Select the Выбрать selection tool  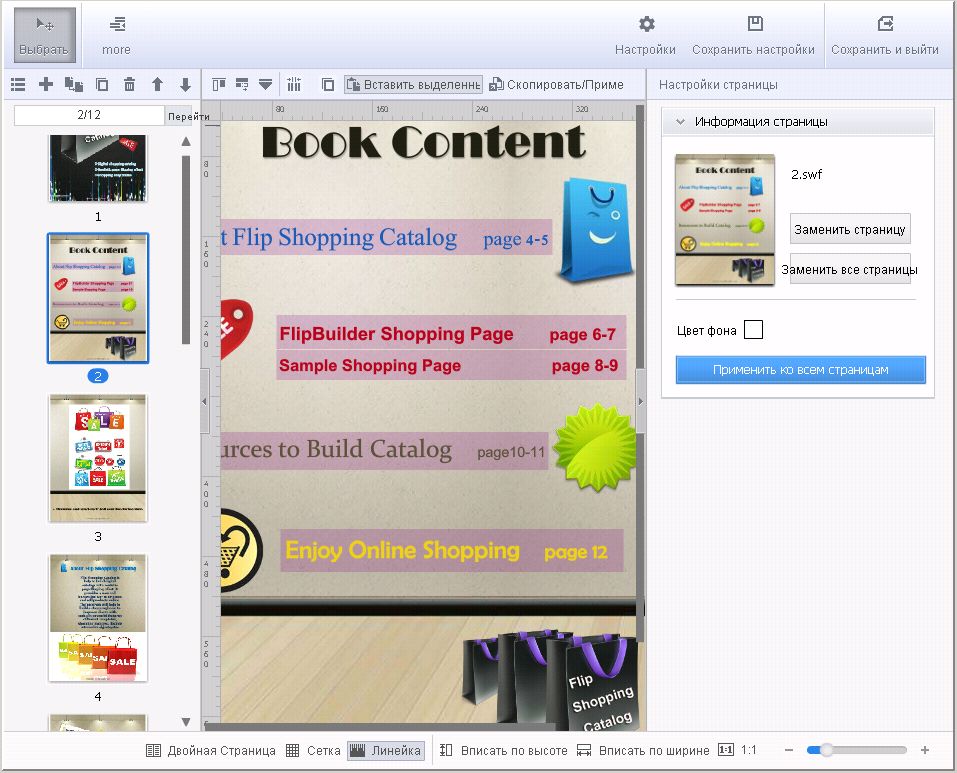(45, 35)
